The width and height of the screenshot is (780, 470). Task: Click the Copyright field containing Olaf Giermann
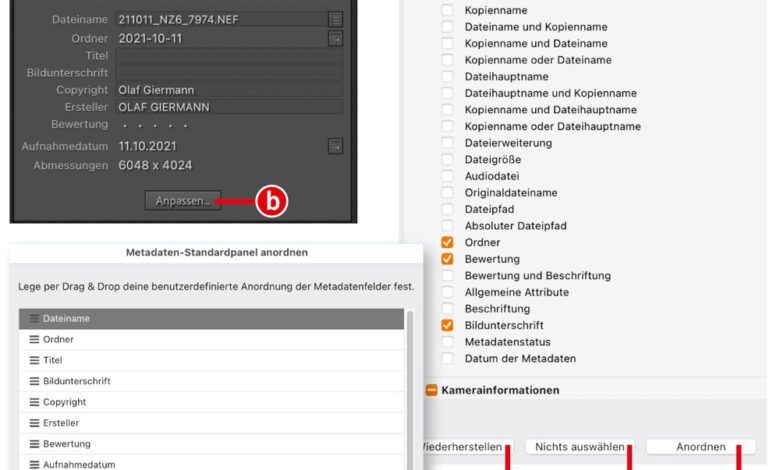click(x=229, y=90)
